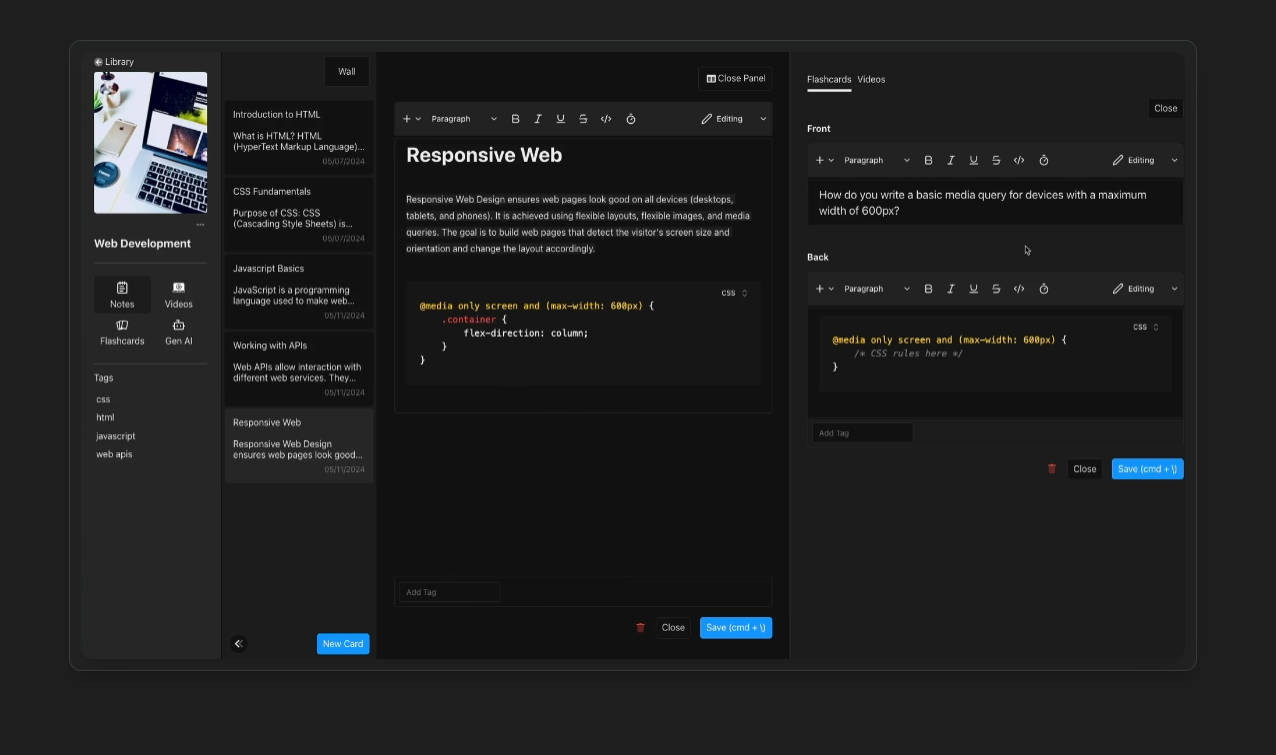Open the Gen AI section

click(x=179, y=332)
